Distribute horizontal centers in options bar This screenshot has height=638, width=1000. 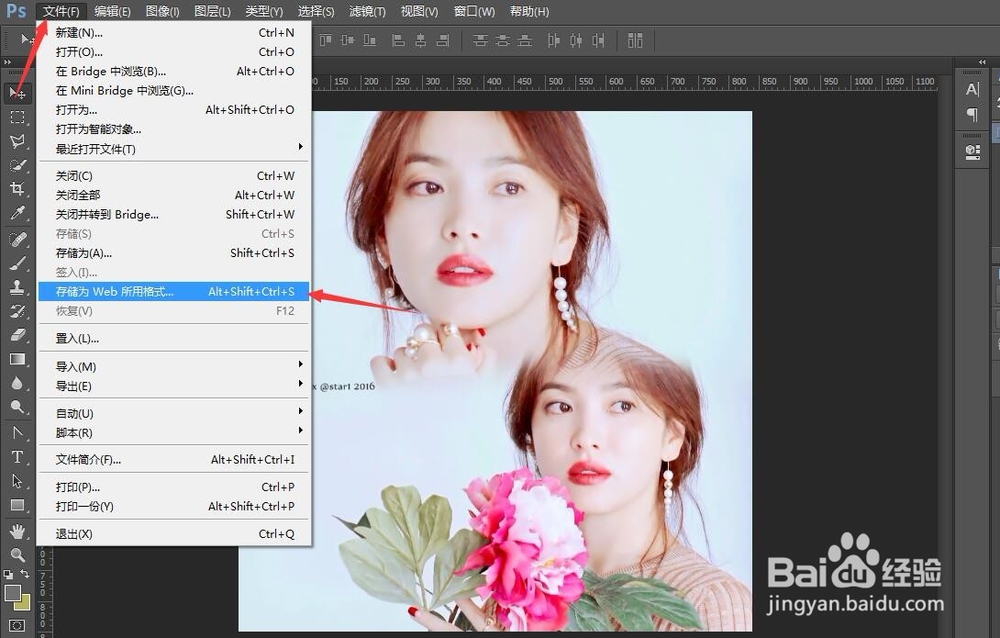[x=576, y=41]
